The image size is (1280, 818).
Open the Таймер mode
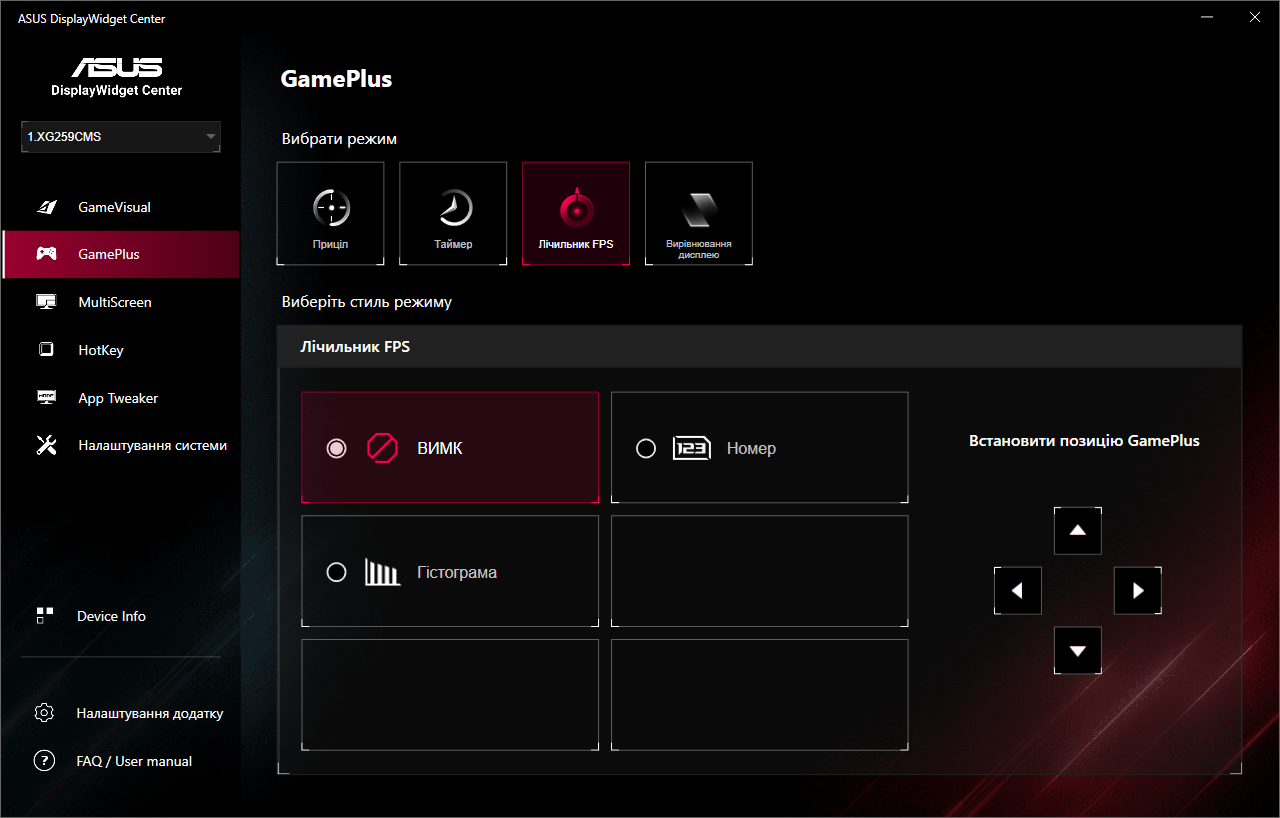click(452, 212)
